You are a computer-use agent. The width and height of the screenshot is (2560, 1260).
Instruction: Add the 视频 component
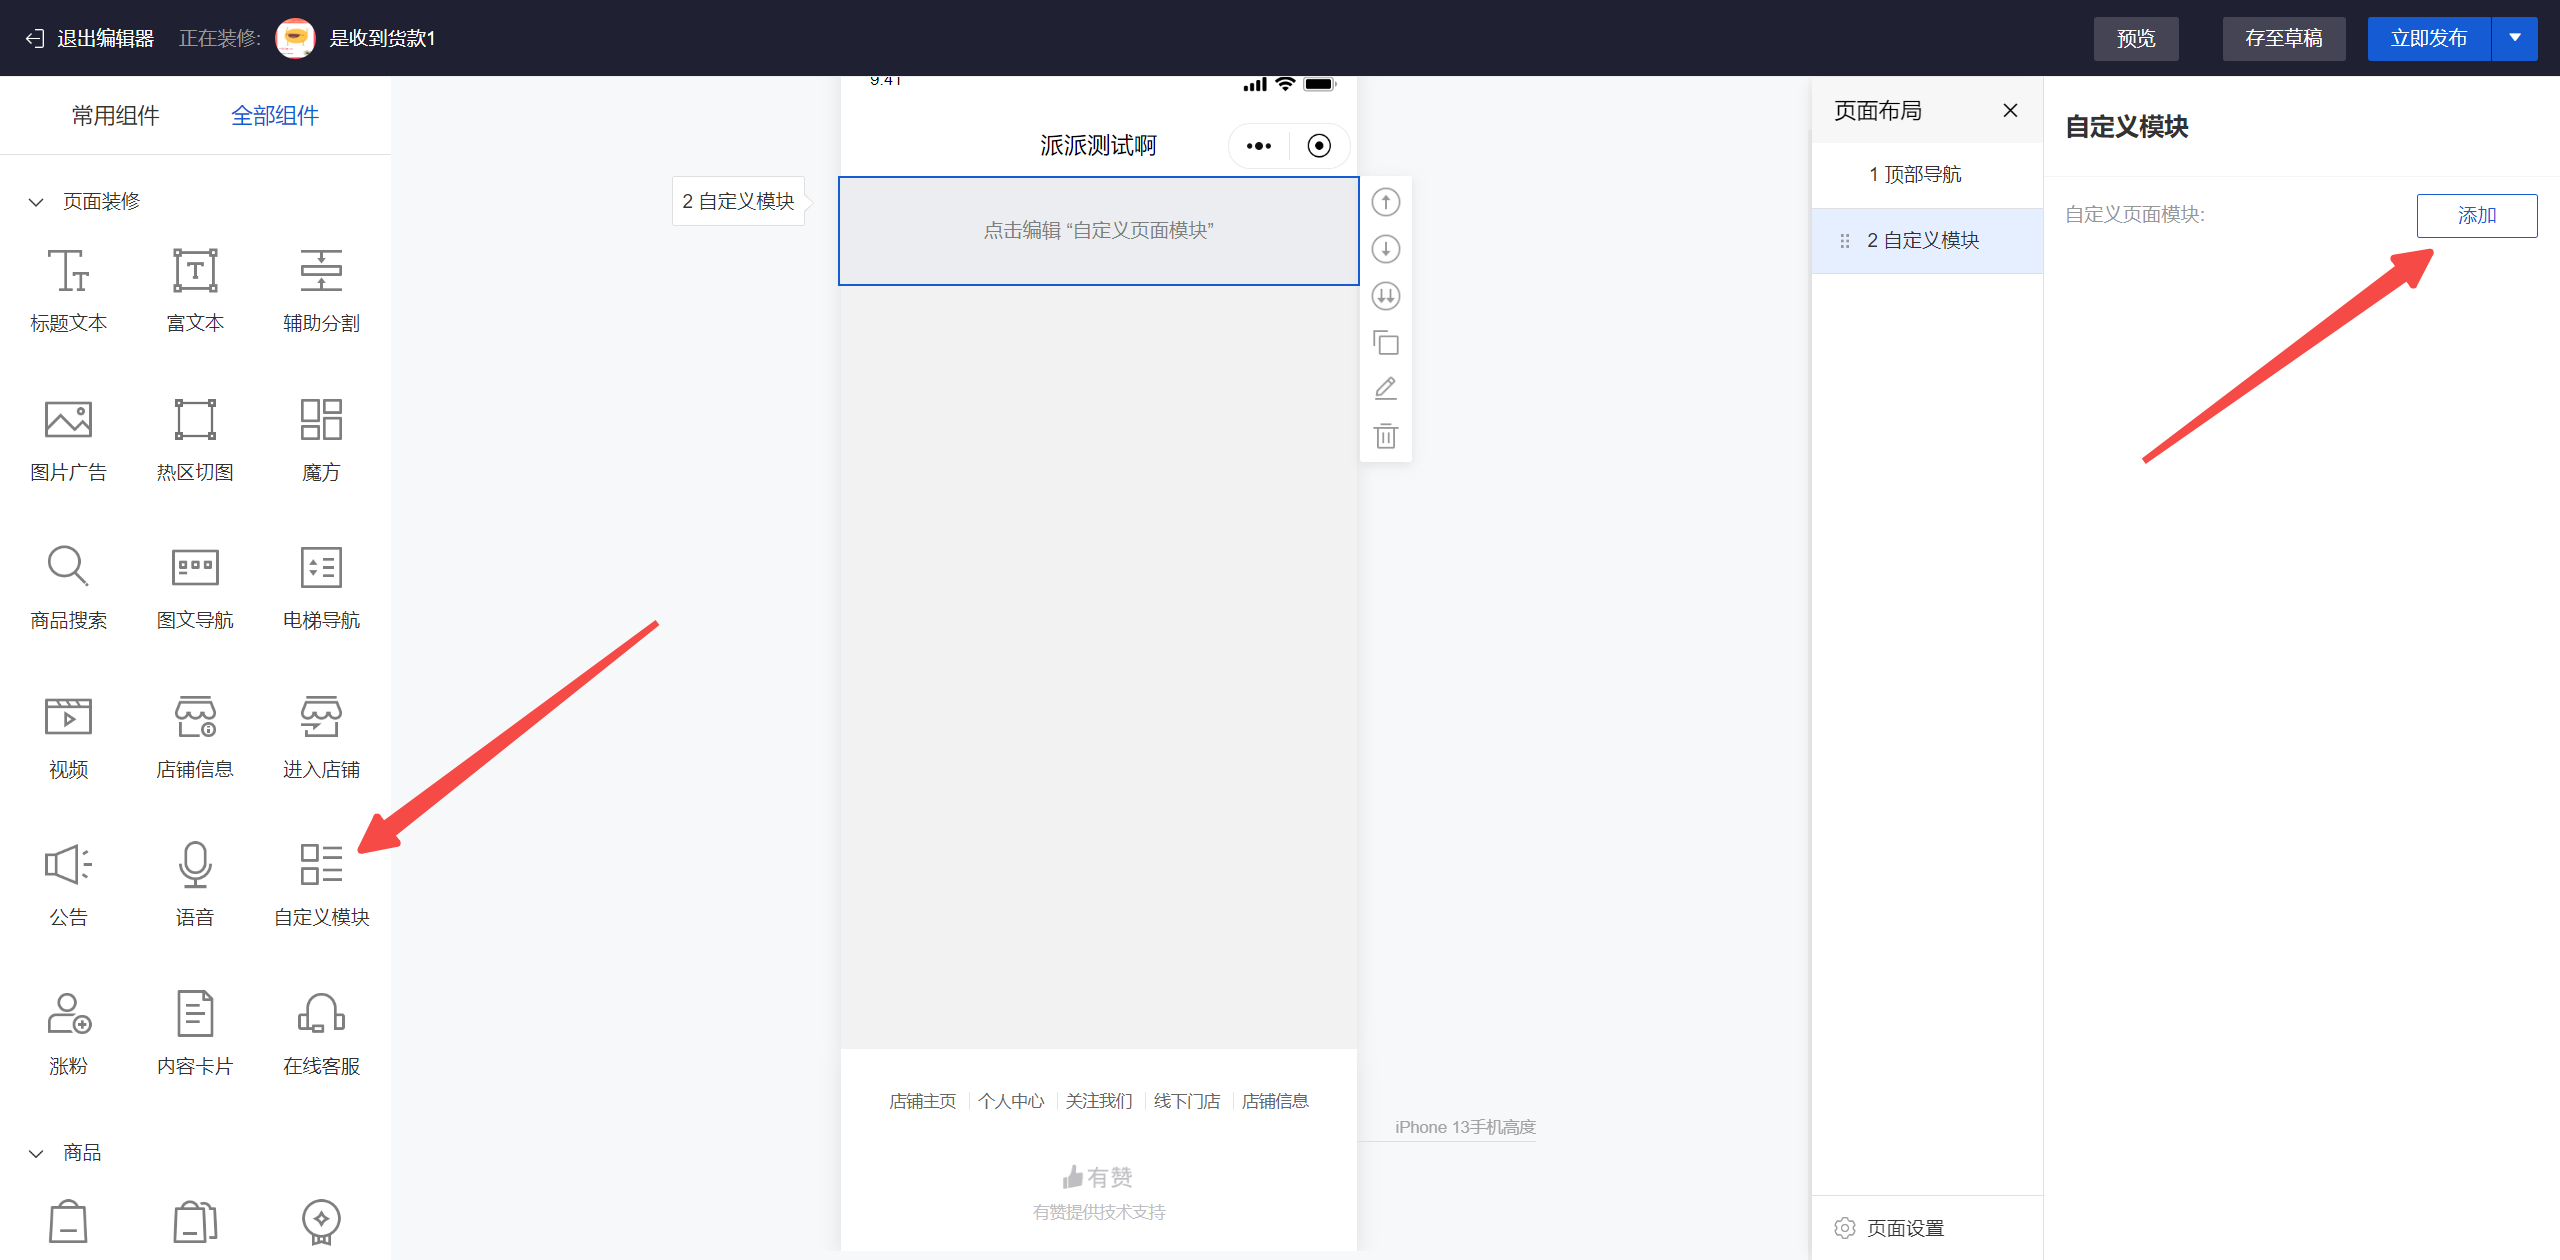[x=68, y=735]
